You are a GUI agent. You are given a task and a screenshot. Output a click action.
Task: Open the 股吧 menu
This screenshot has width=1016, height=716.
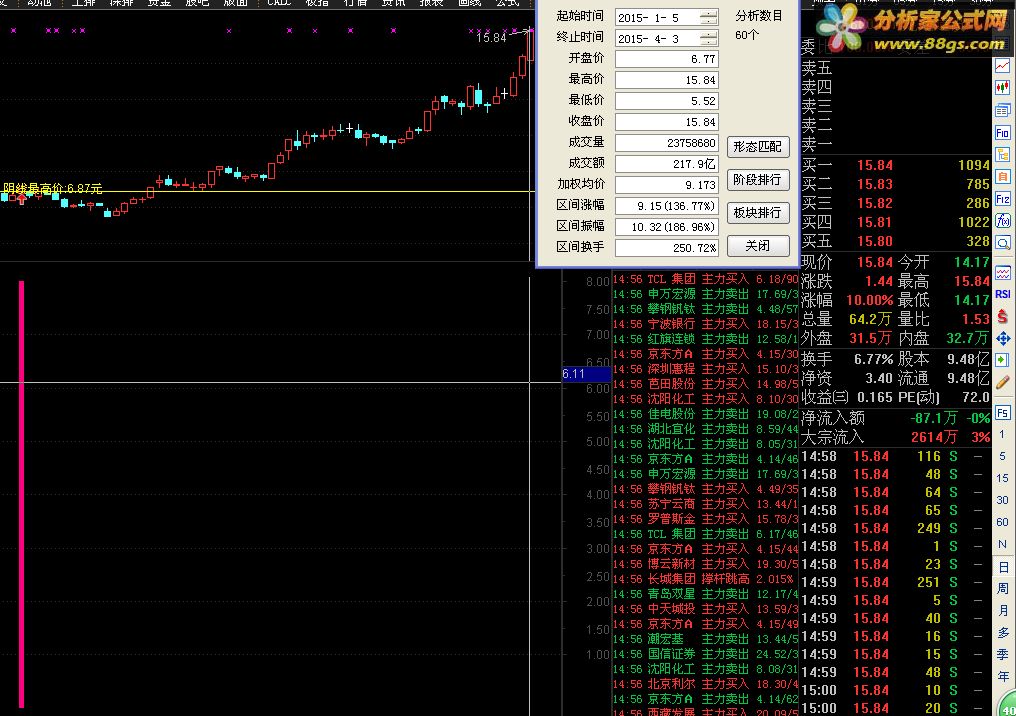tap(197, 3)
